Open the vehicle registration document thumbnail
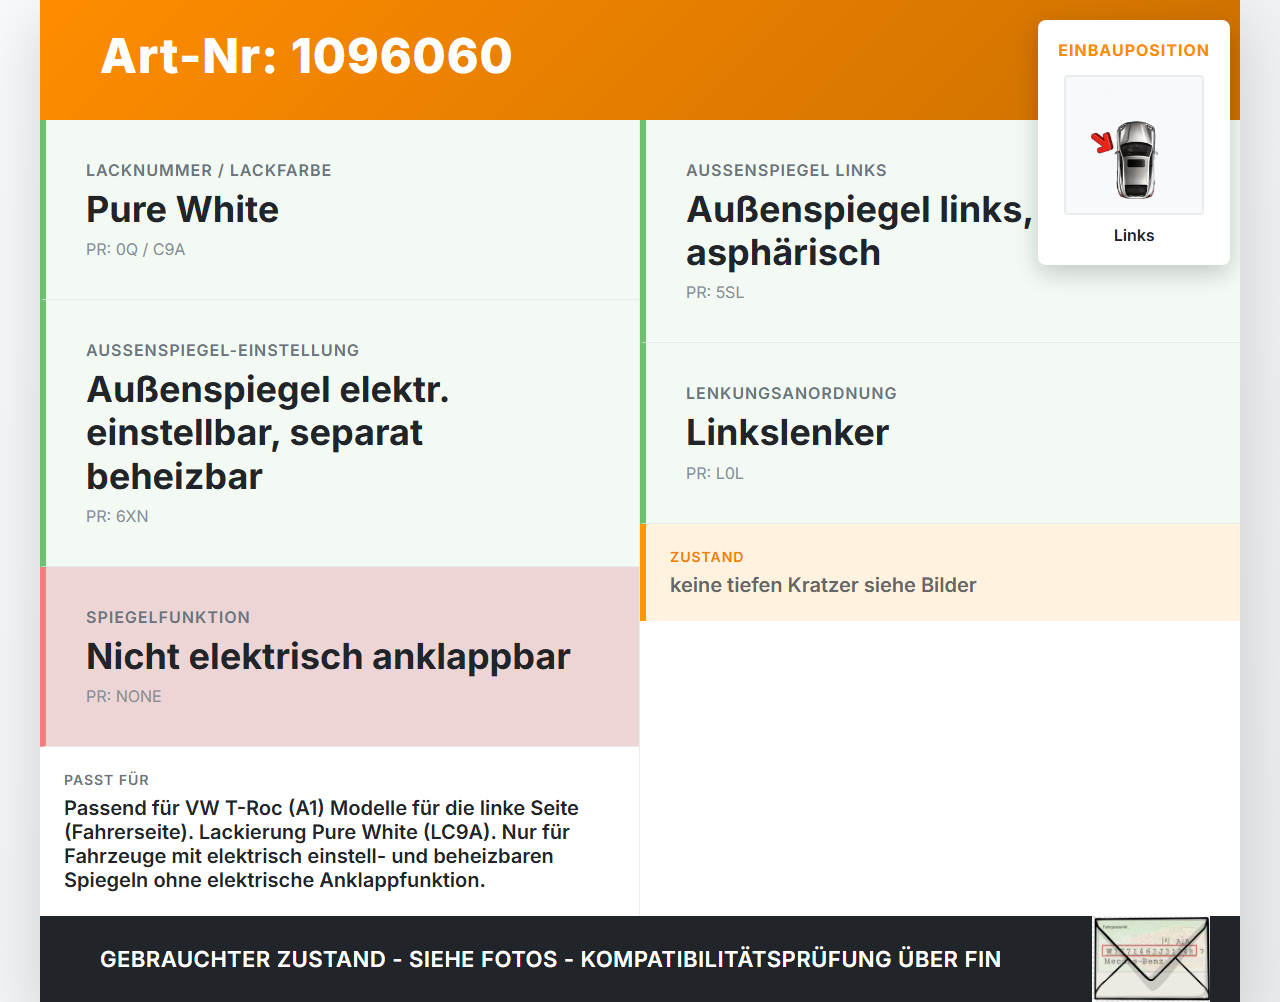Viewport: 1280px width, 1002px height. 1151,959
